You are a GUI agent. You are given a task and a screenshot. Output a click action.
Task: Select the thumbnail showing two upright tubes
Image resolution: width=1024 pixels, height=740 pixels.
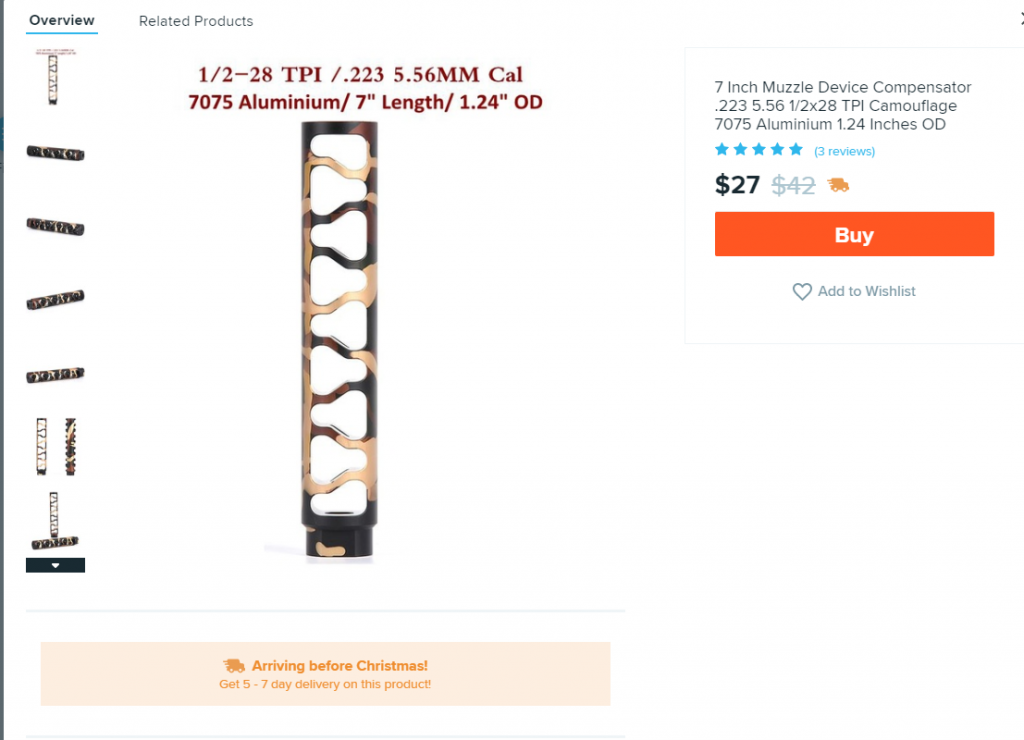[x=55, y=446]
